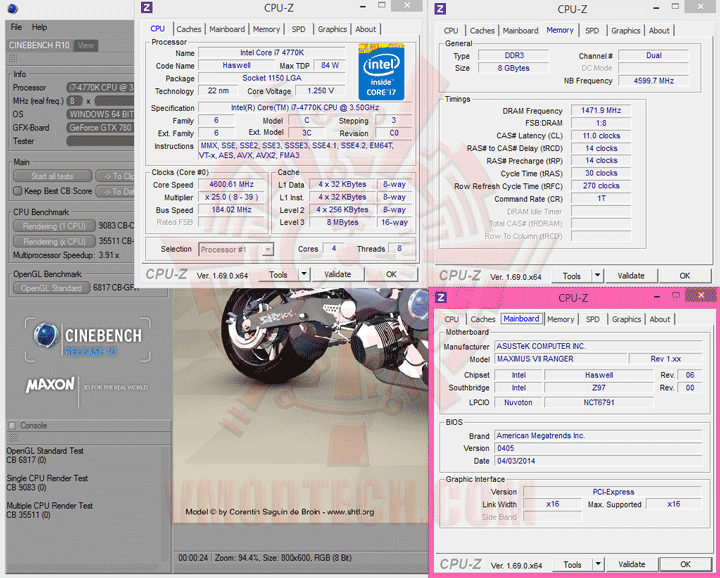Viewport: 720px width, 578px height.
Task: Open Tools dropdown arrow in CPU window
Action: pos(304,274)
